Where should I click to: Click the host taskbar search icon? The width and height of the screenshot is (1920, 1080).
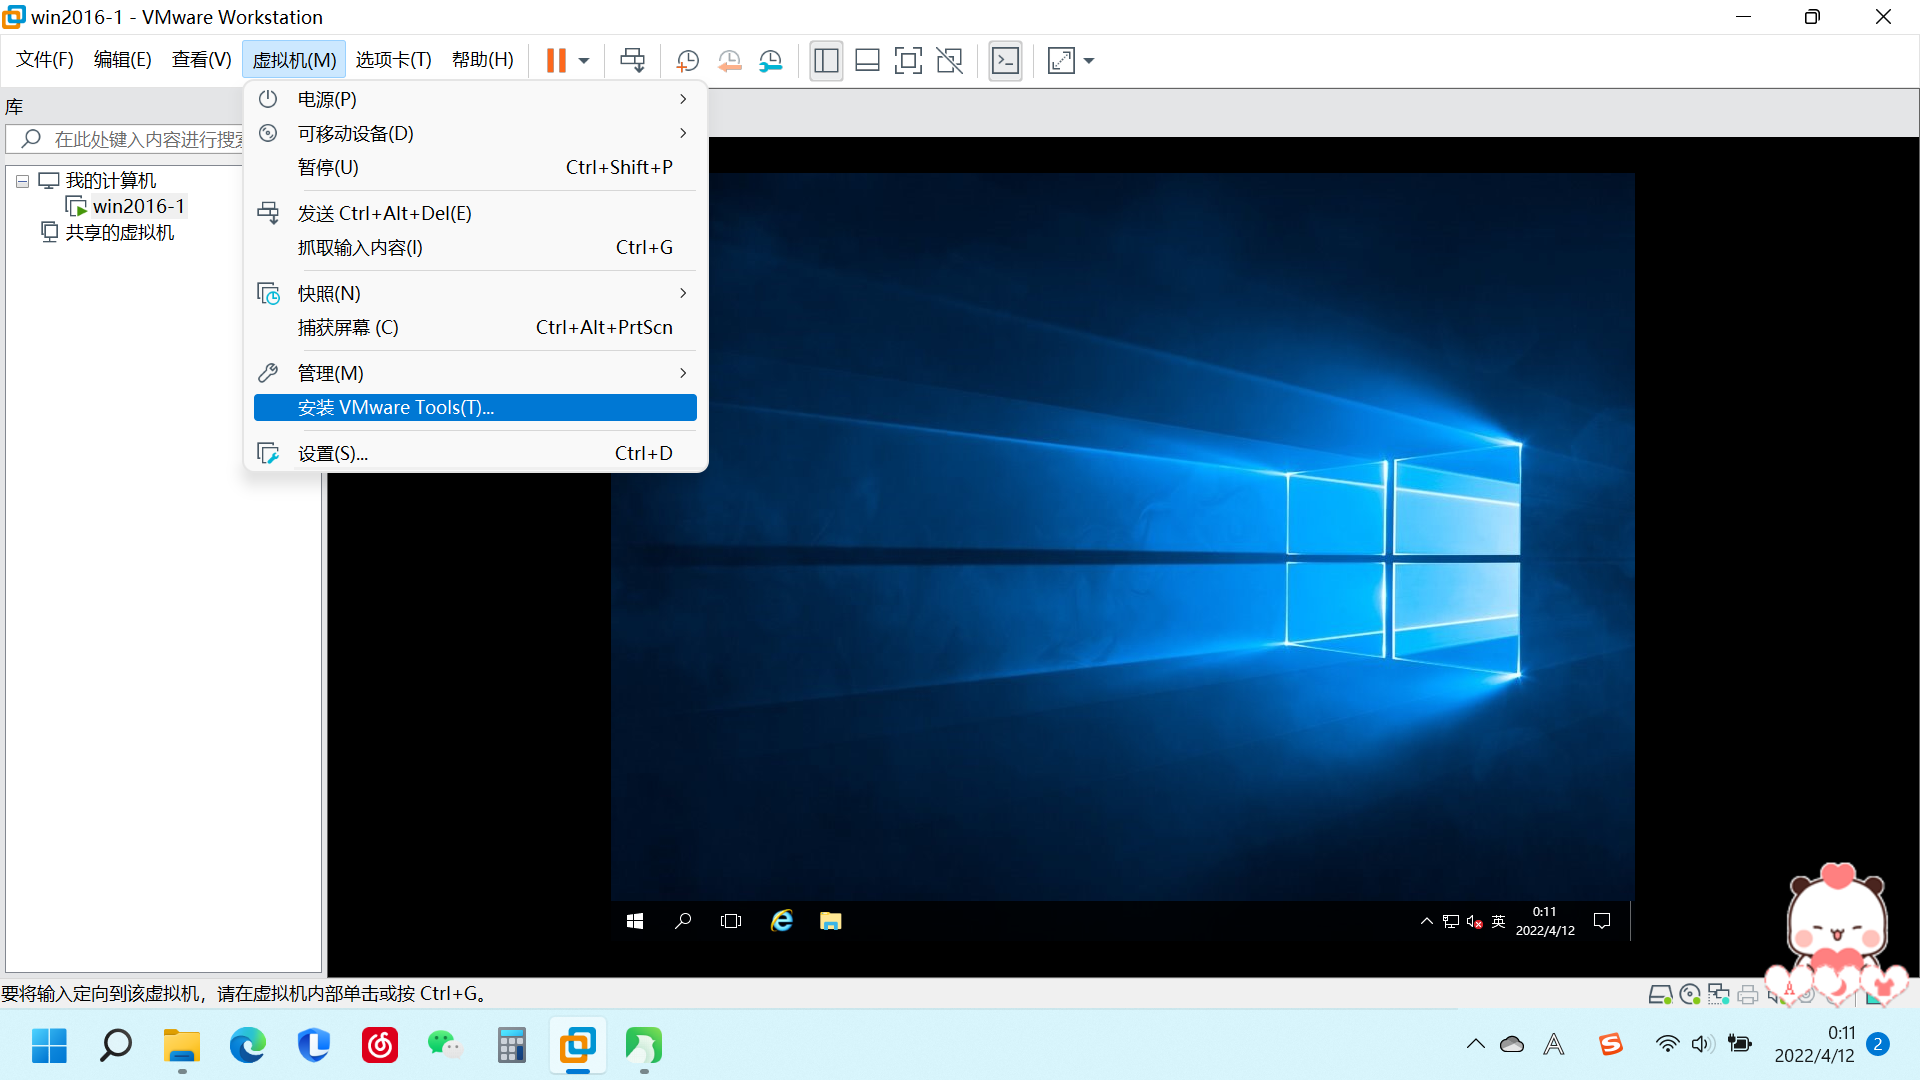click(115, 1046)
